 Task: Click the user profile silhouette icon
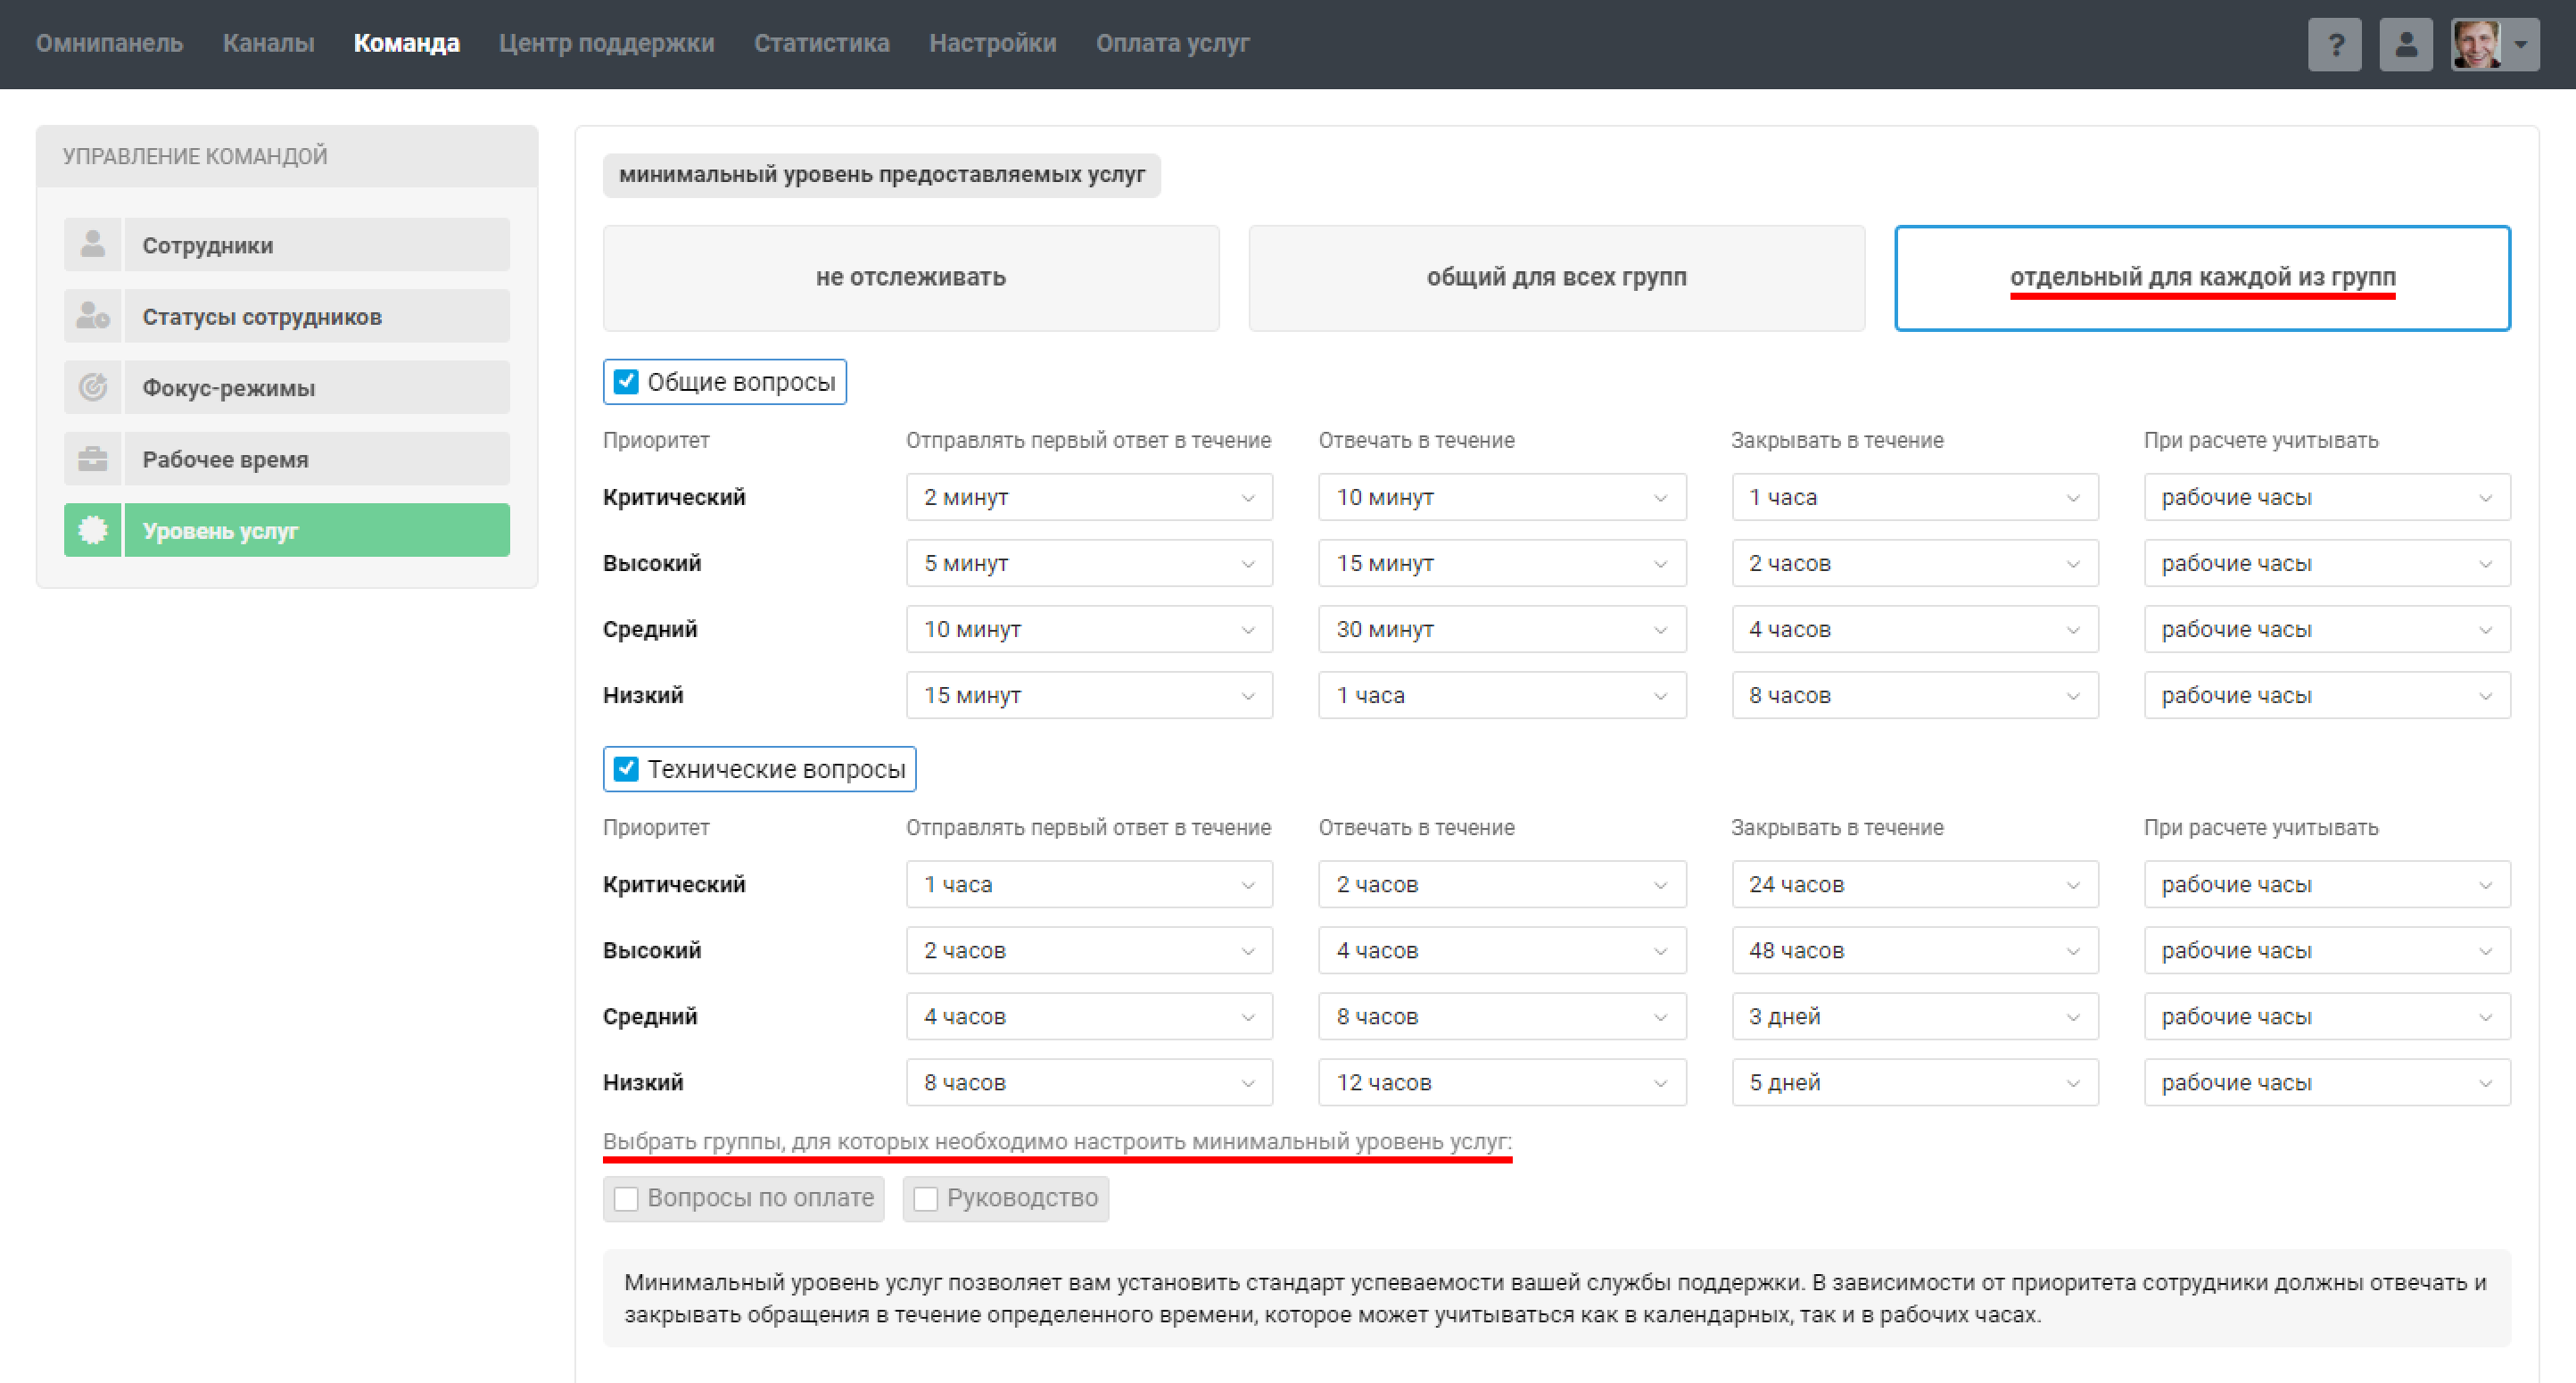2405,45
